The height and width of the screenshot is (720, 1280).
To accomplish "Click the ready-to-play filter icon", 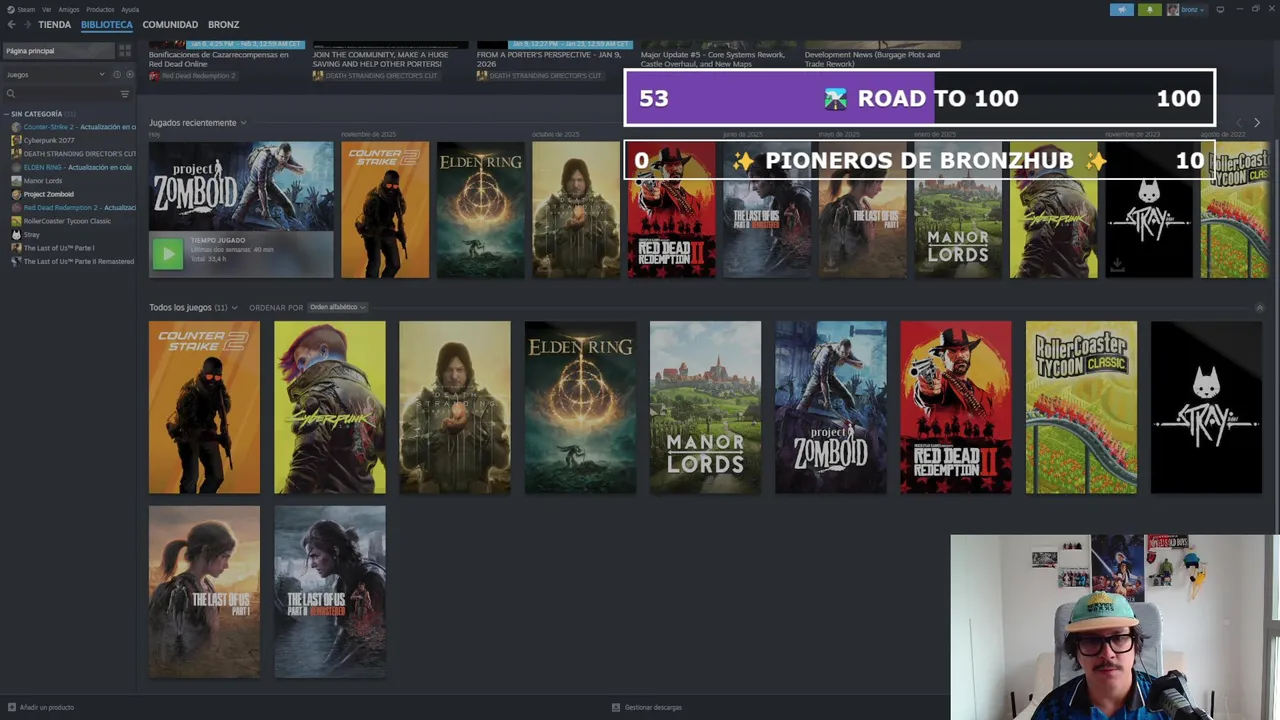I will coord(129,74).
